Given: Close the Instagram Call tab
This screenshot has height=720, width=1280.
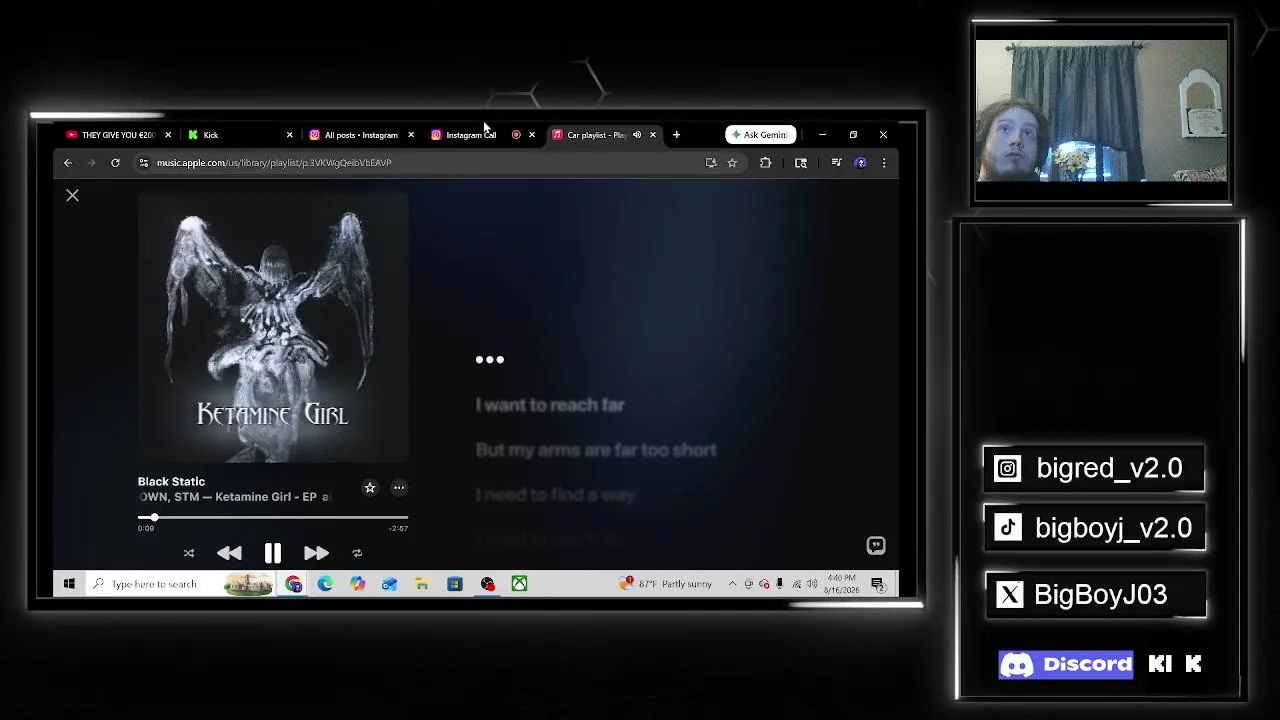Looking at the screenshot, I should point(532,135).
